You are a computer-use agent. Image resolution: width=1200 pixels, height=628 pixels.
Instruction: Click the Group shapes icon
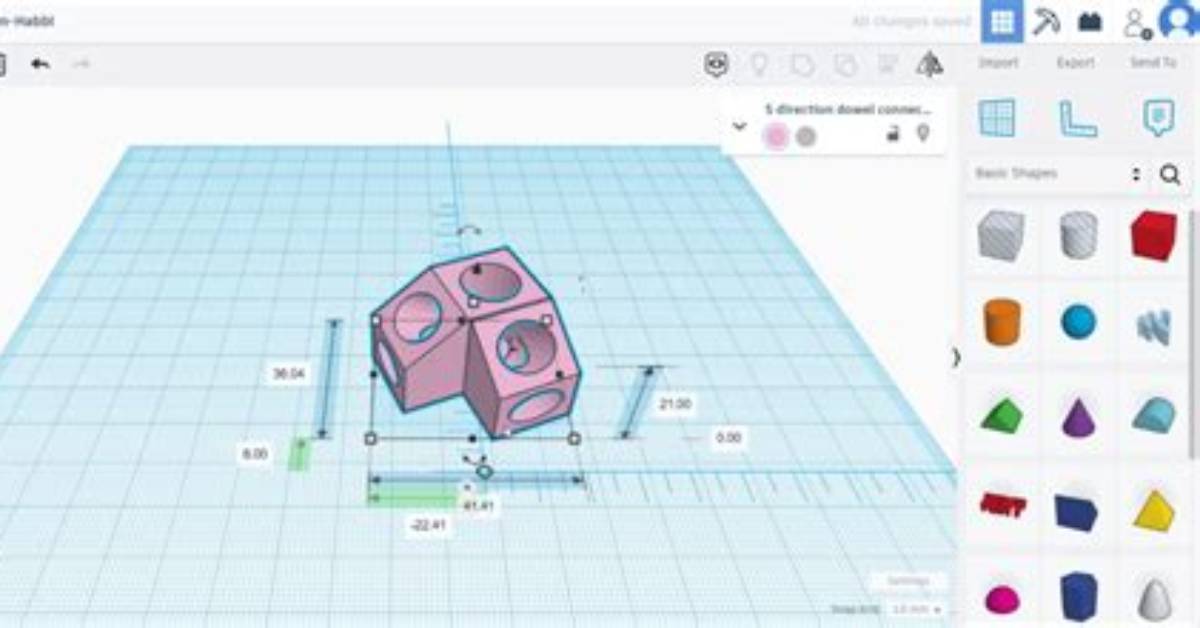coord(802,65)
